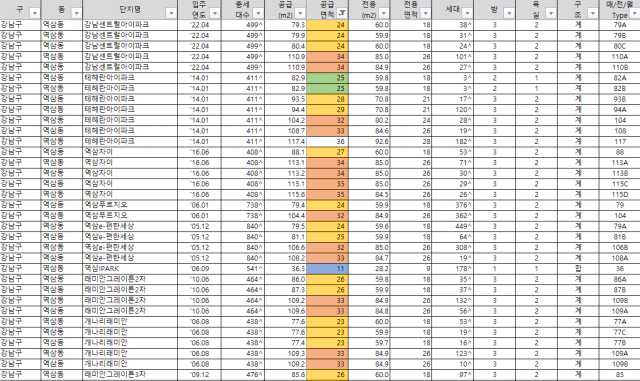Click Type cell 113A
This screenshot has width=640, height=381.
coord(620,163)
